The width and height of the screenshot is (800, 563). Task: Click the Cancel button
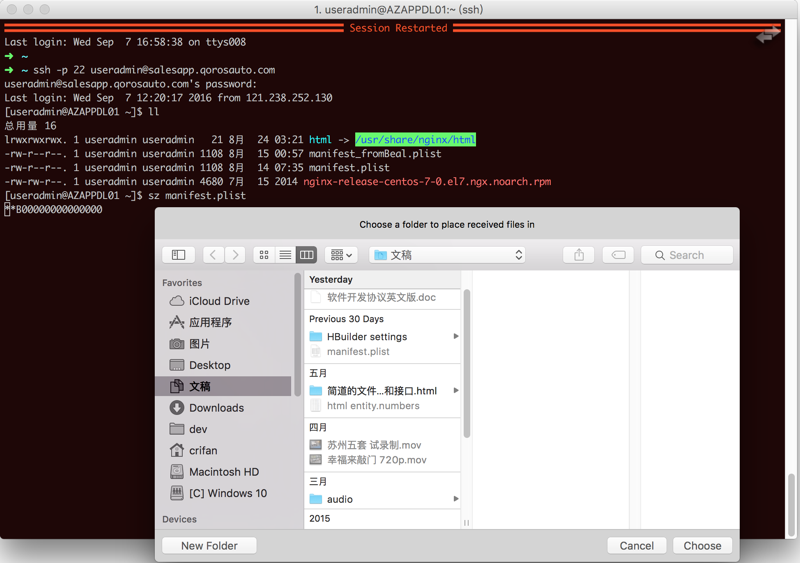(x=637, y=546)
